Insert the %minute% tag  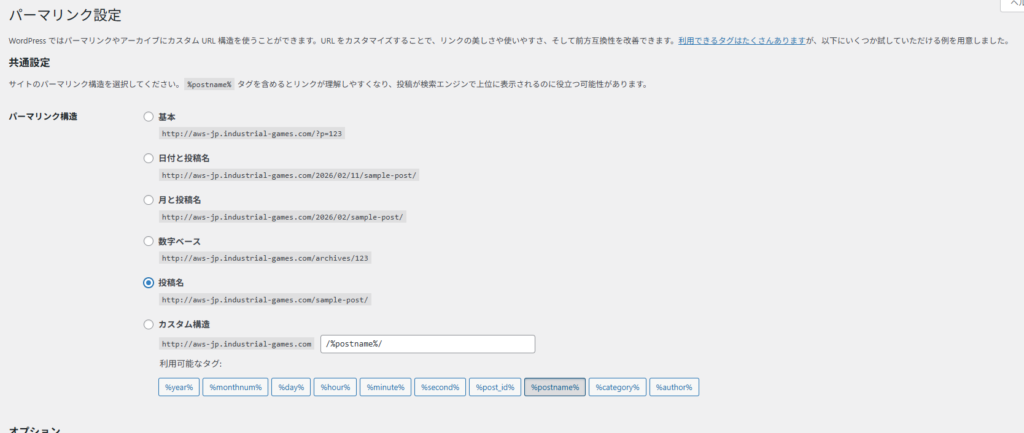pos(385,387)
